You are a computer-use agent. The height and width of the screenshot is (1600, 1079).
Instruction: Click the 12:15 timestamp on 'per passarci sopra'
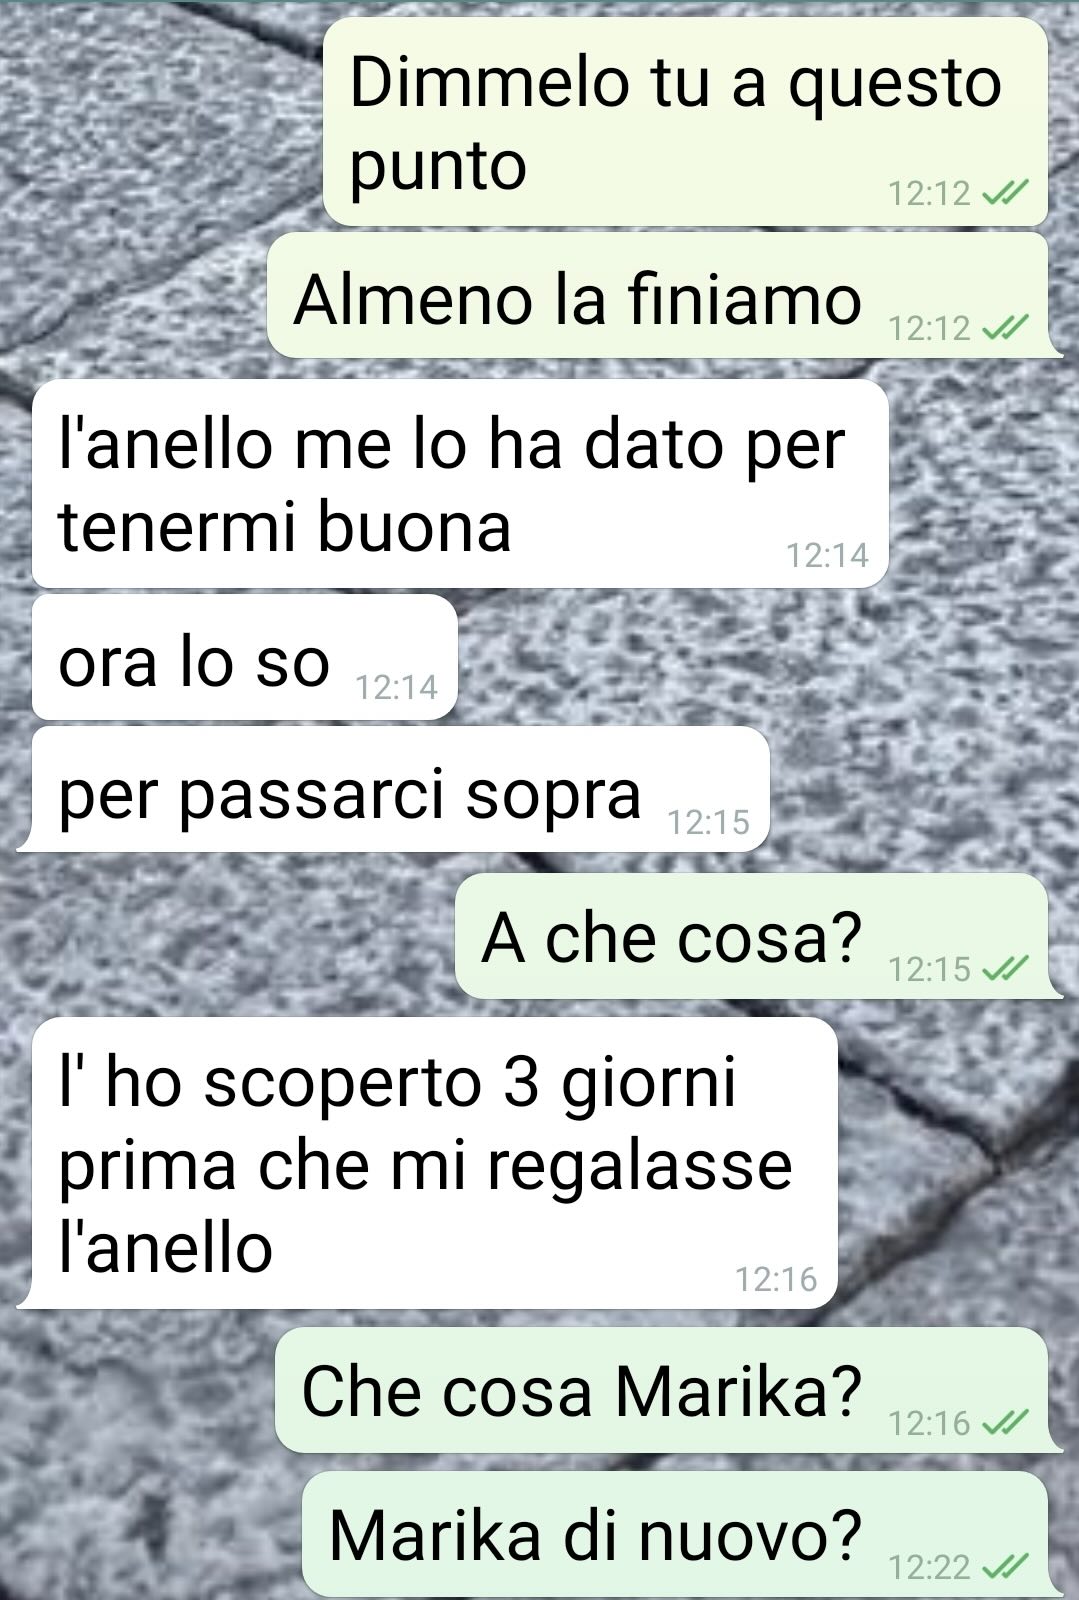point(708,822)
